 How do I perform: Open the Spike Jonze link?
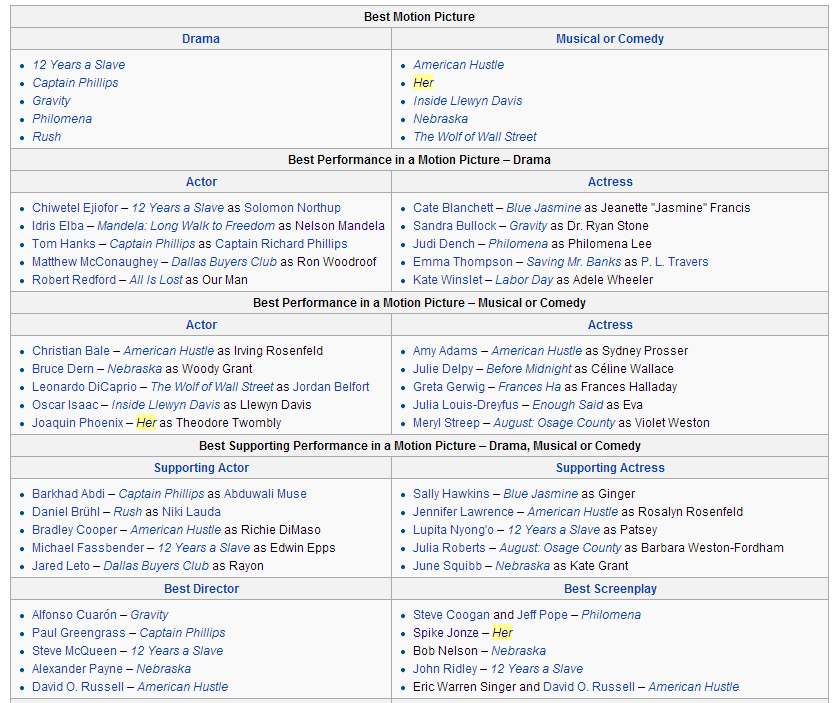(446, 634)
